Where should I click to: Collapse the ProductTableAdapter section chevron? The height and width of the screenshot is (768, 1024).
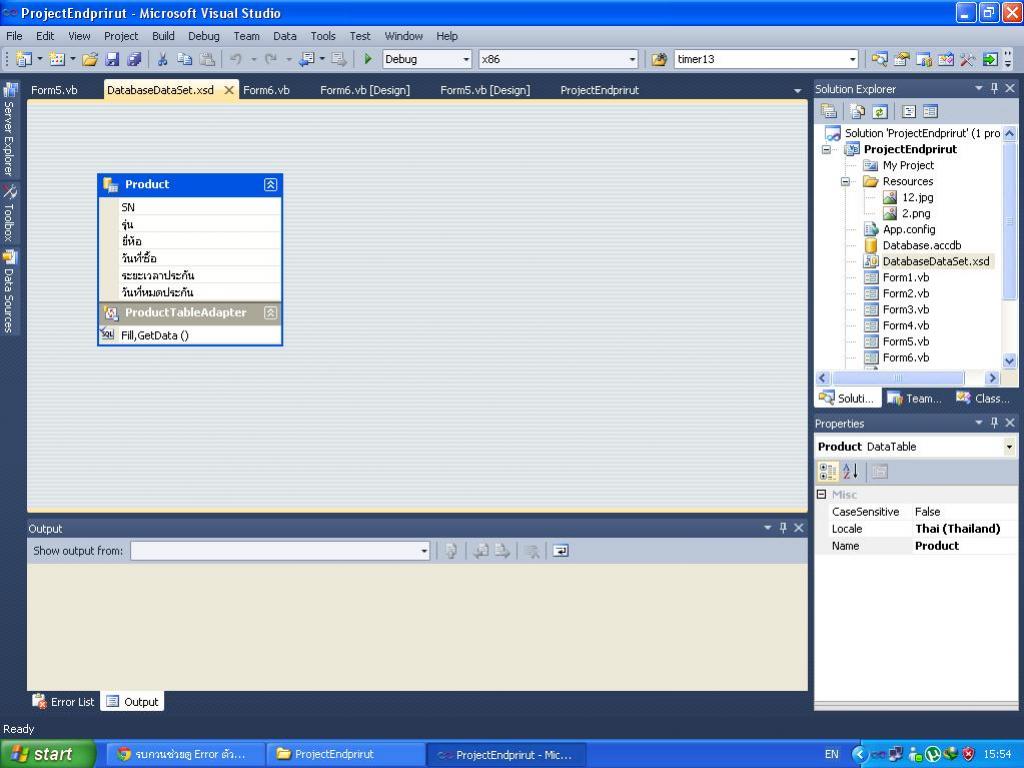(x=270, y=313)
